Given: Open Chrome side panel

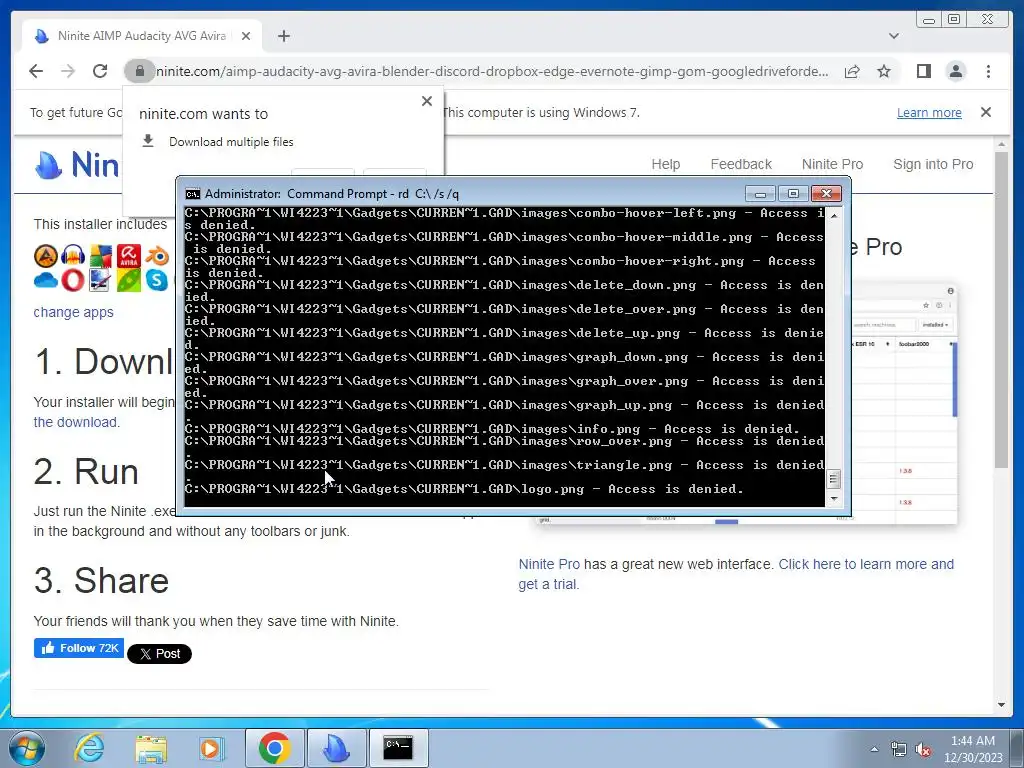Looking at the screenshot, I should (923, 71).
